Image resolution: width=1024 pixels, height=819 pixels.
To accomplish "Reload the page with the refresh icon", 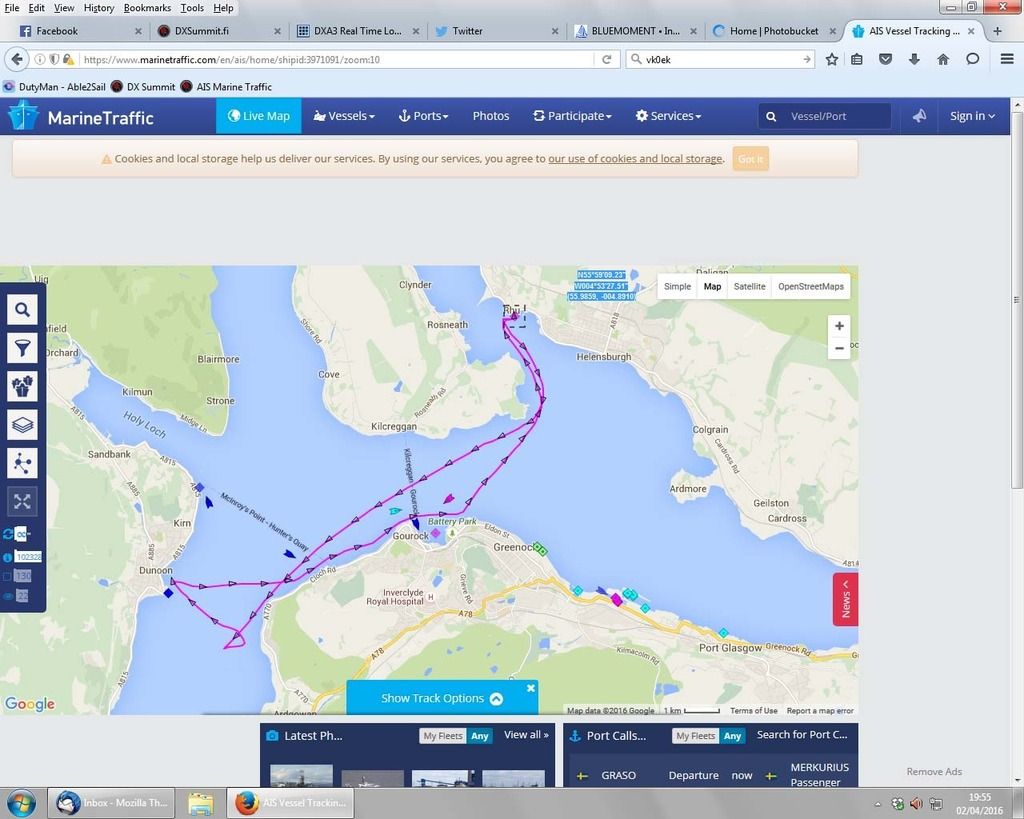I will pyautogui.click(x=607, y=59).
